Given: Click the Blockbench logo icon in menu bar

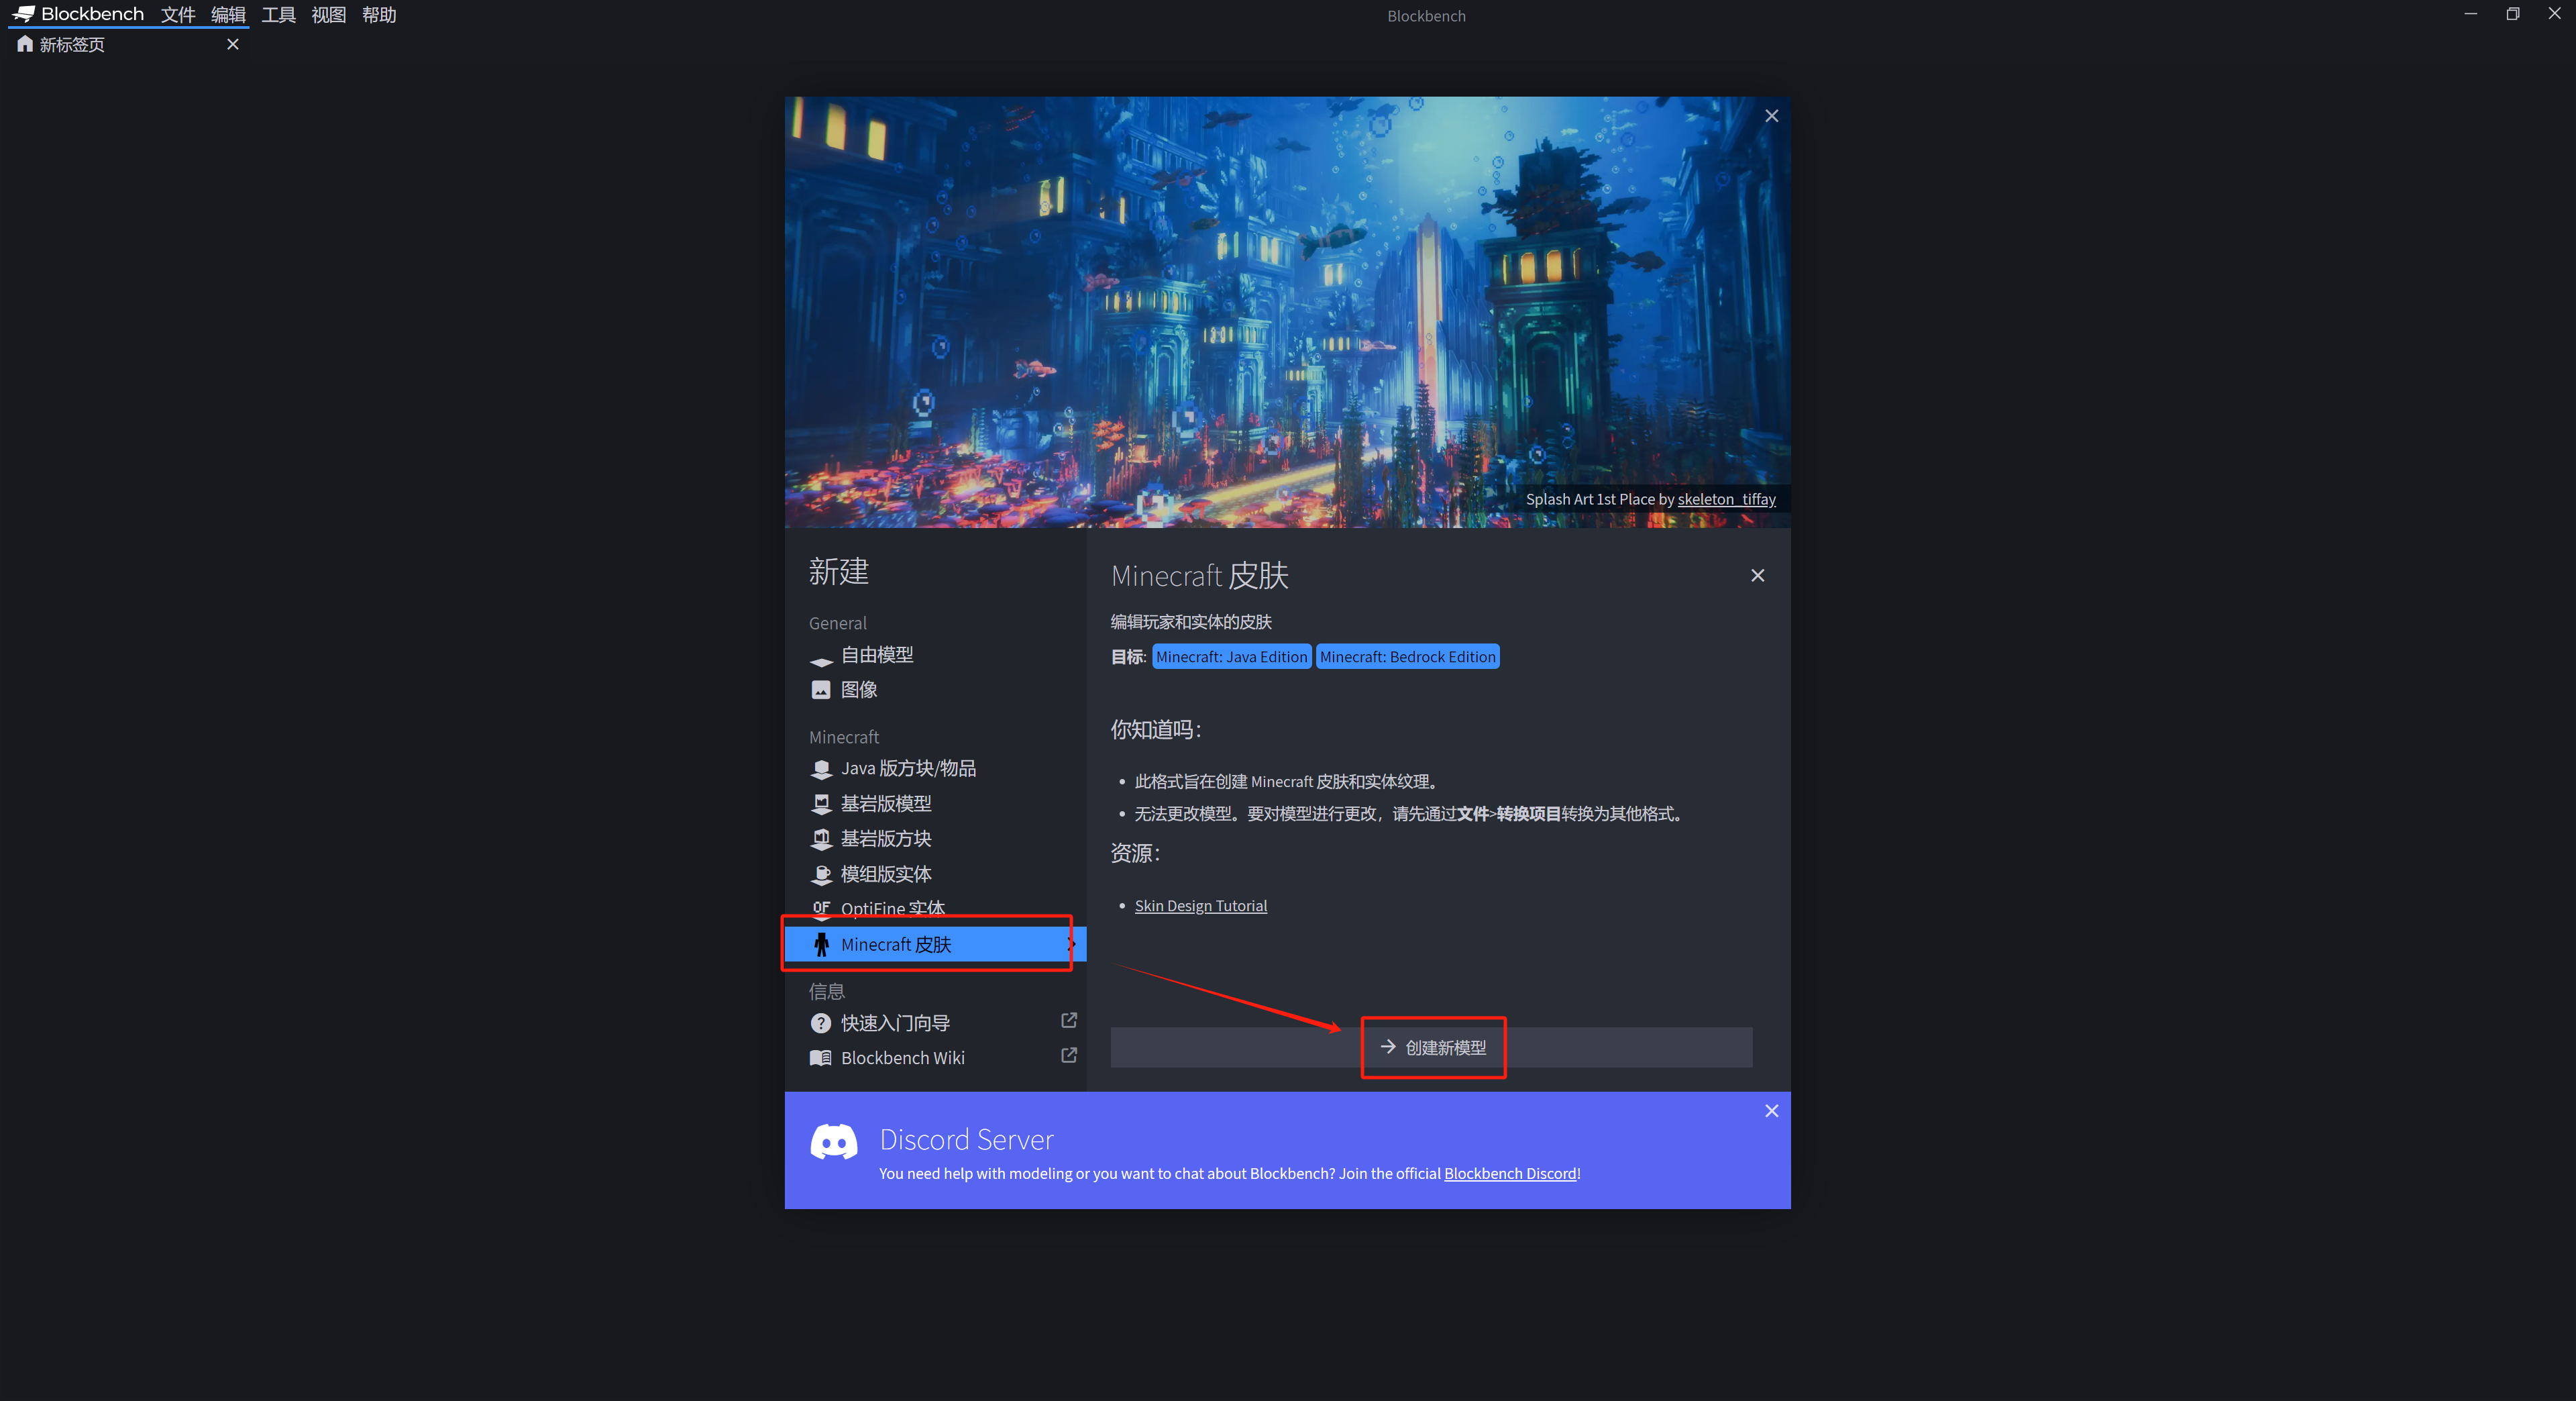Looking at the screenshot, I should click(x=24, y=14).
